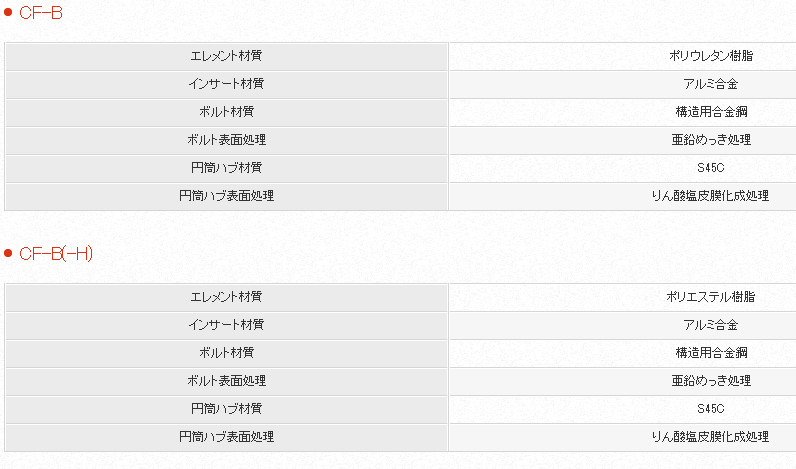This screenshot has height=469, width=796.
Task: Select りん酸塩皮膜化成処理 value in the CF-B table
Action: [x=711, y=196]
